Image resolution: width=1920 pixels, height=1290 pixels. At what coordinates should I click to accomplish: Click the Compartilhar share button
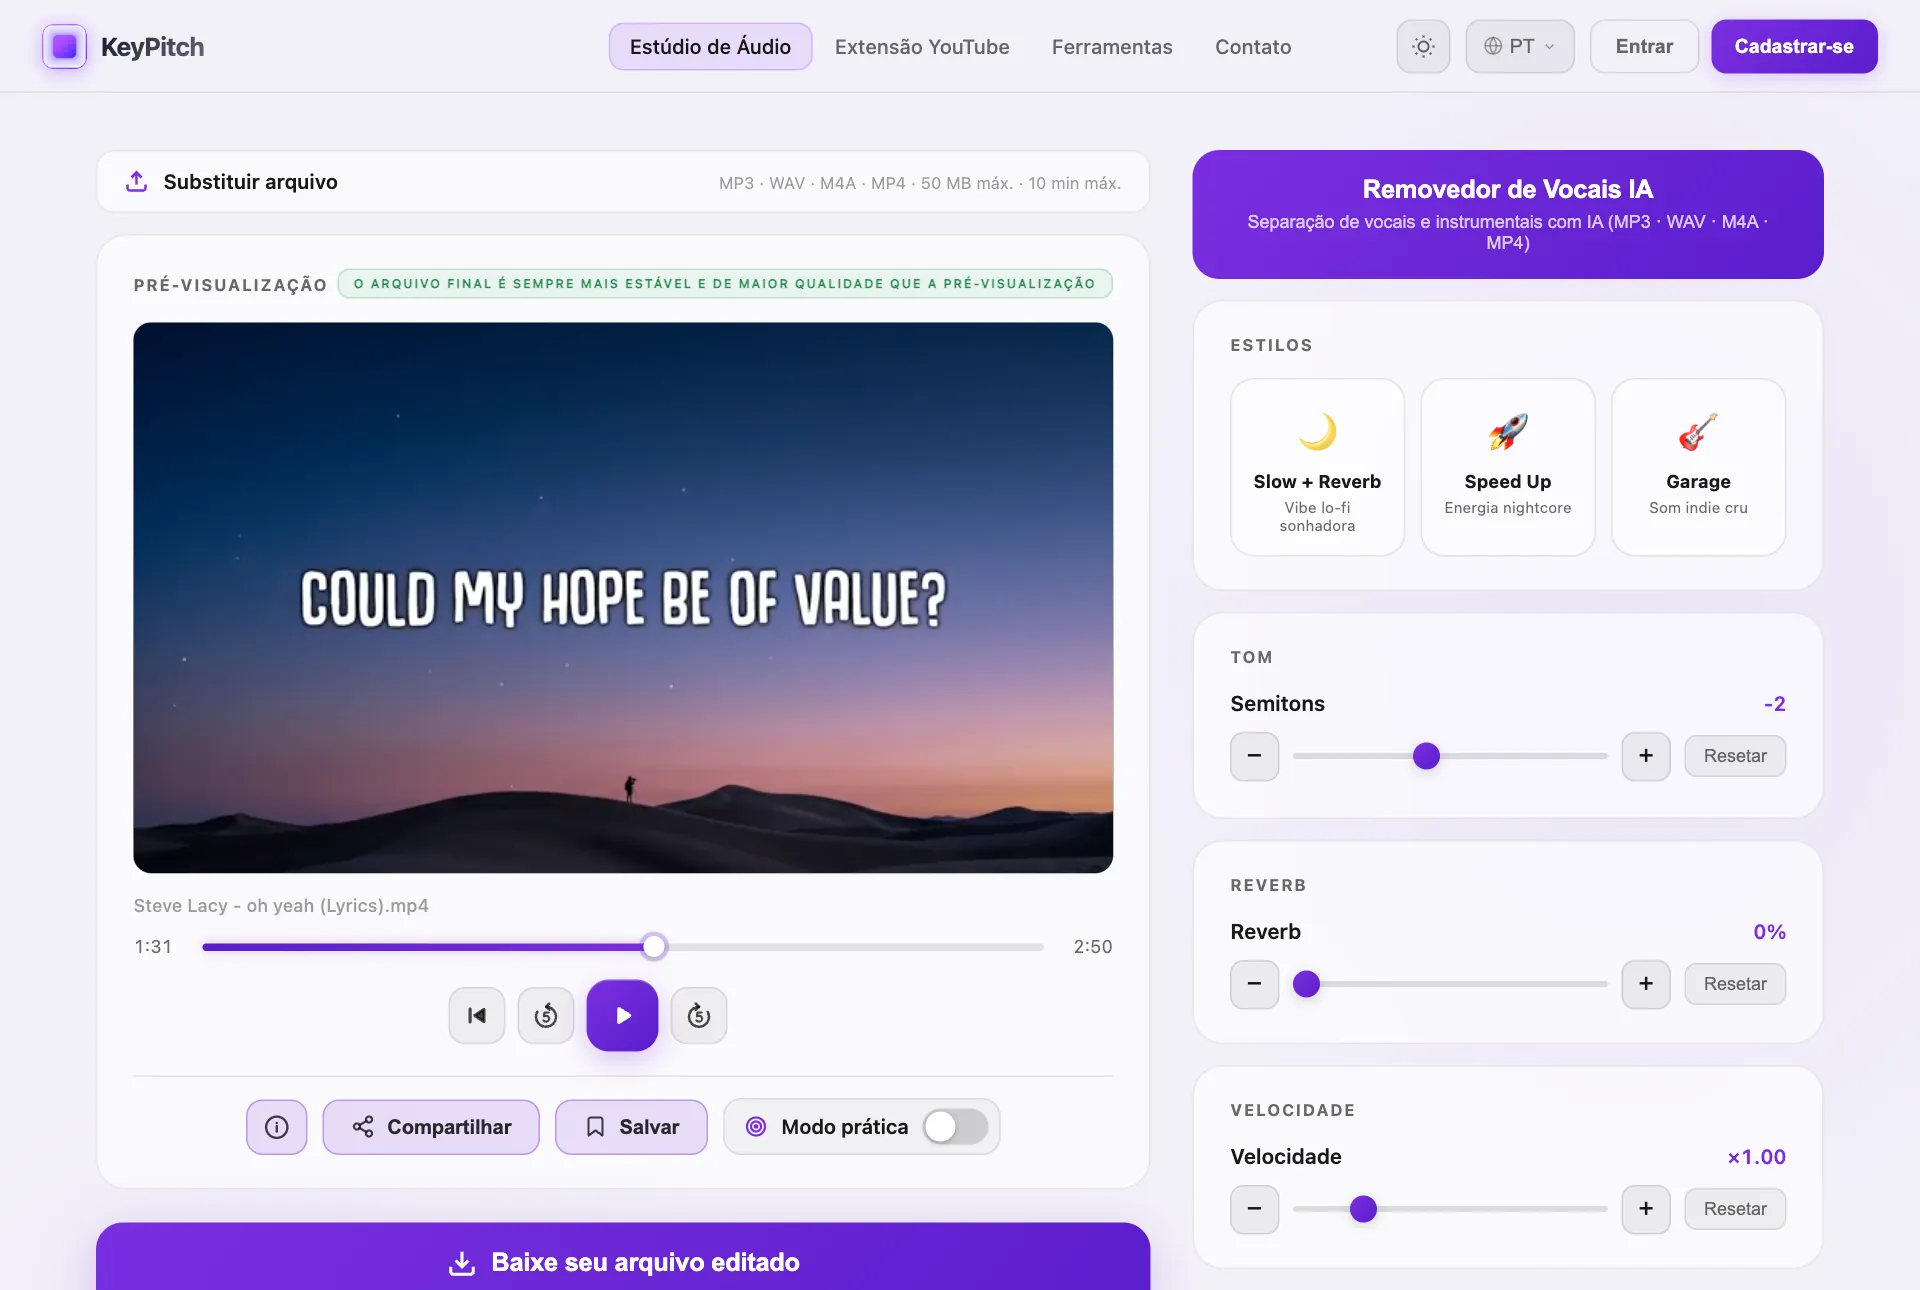(431, 1127)
